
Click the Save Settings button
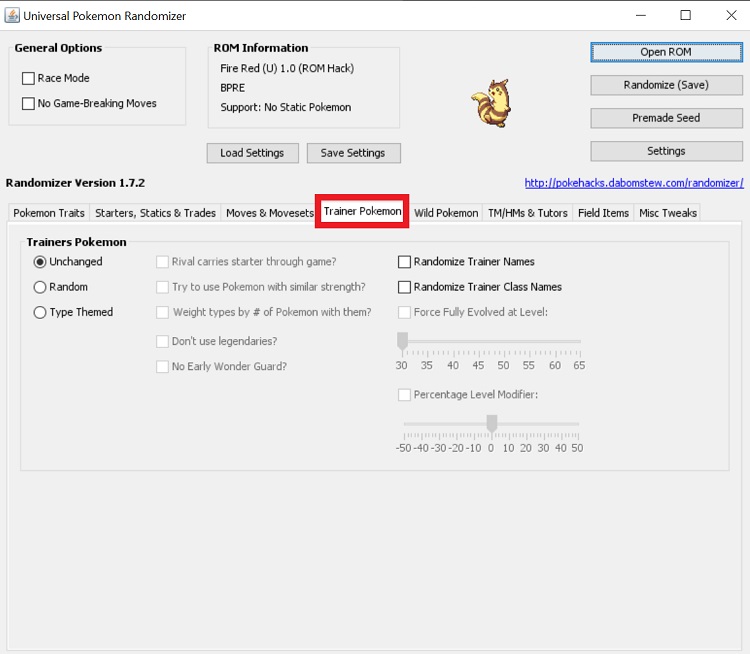coord(353,153)
